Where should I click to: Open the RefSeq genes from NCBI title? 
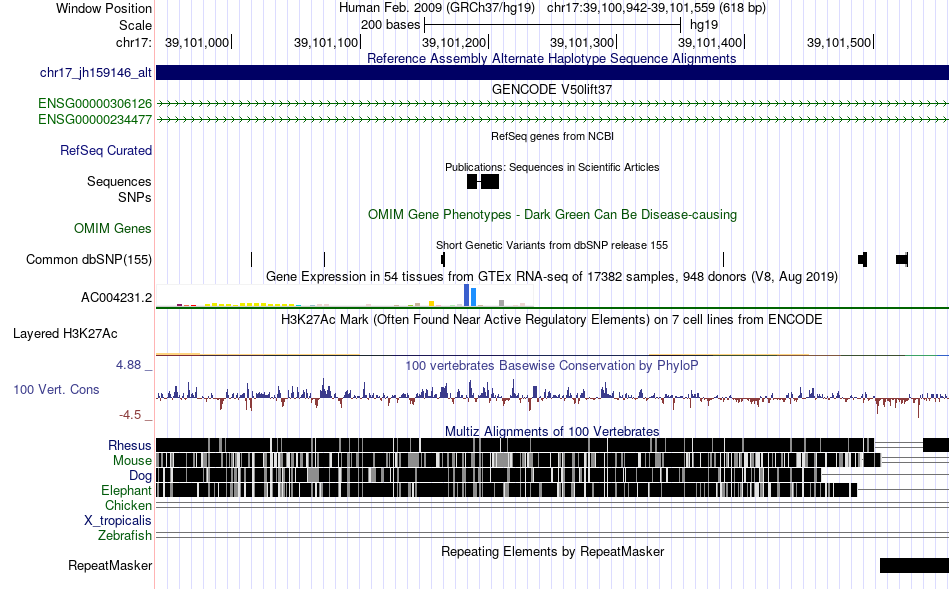[x=552, y=136]
